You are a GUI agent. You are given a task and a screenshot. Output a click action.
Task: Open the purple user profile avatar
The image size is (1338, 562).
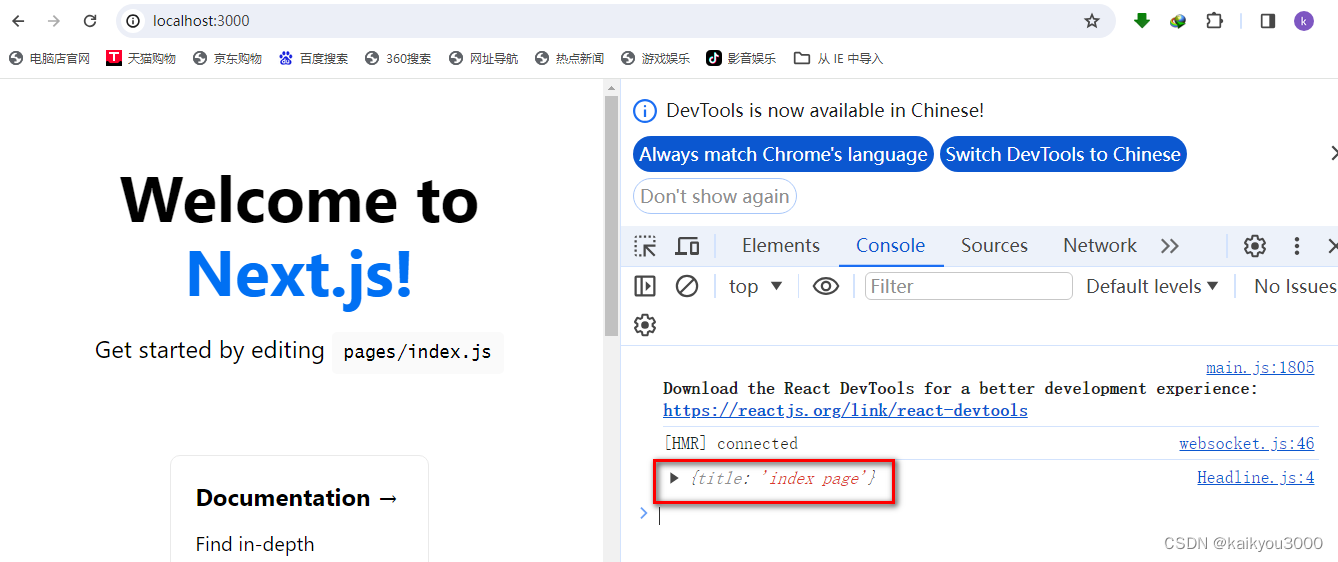click(x=1304, y=21)
